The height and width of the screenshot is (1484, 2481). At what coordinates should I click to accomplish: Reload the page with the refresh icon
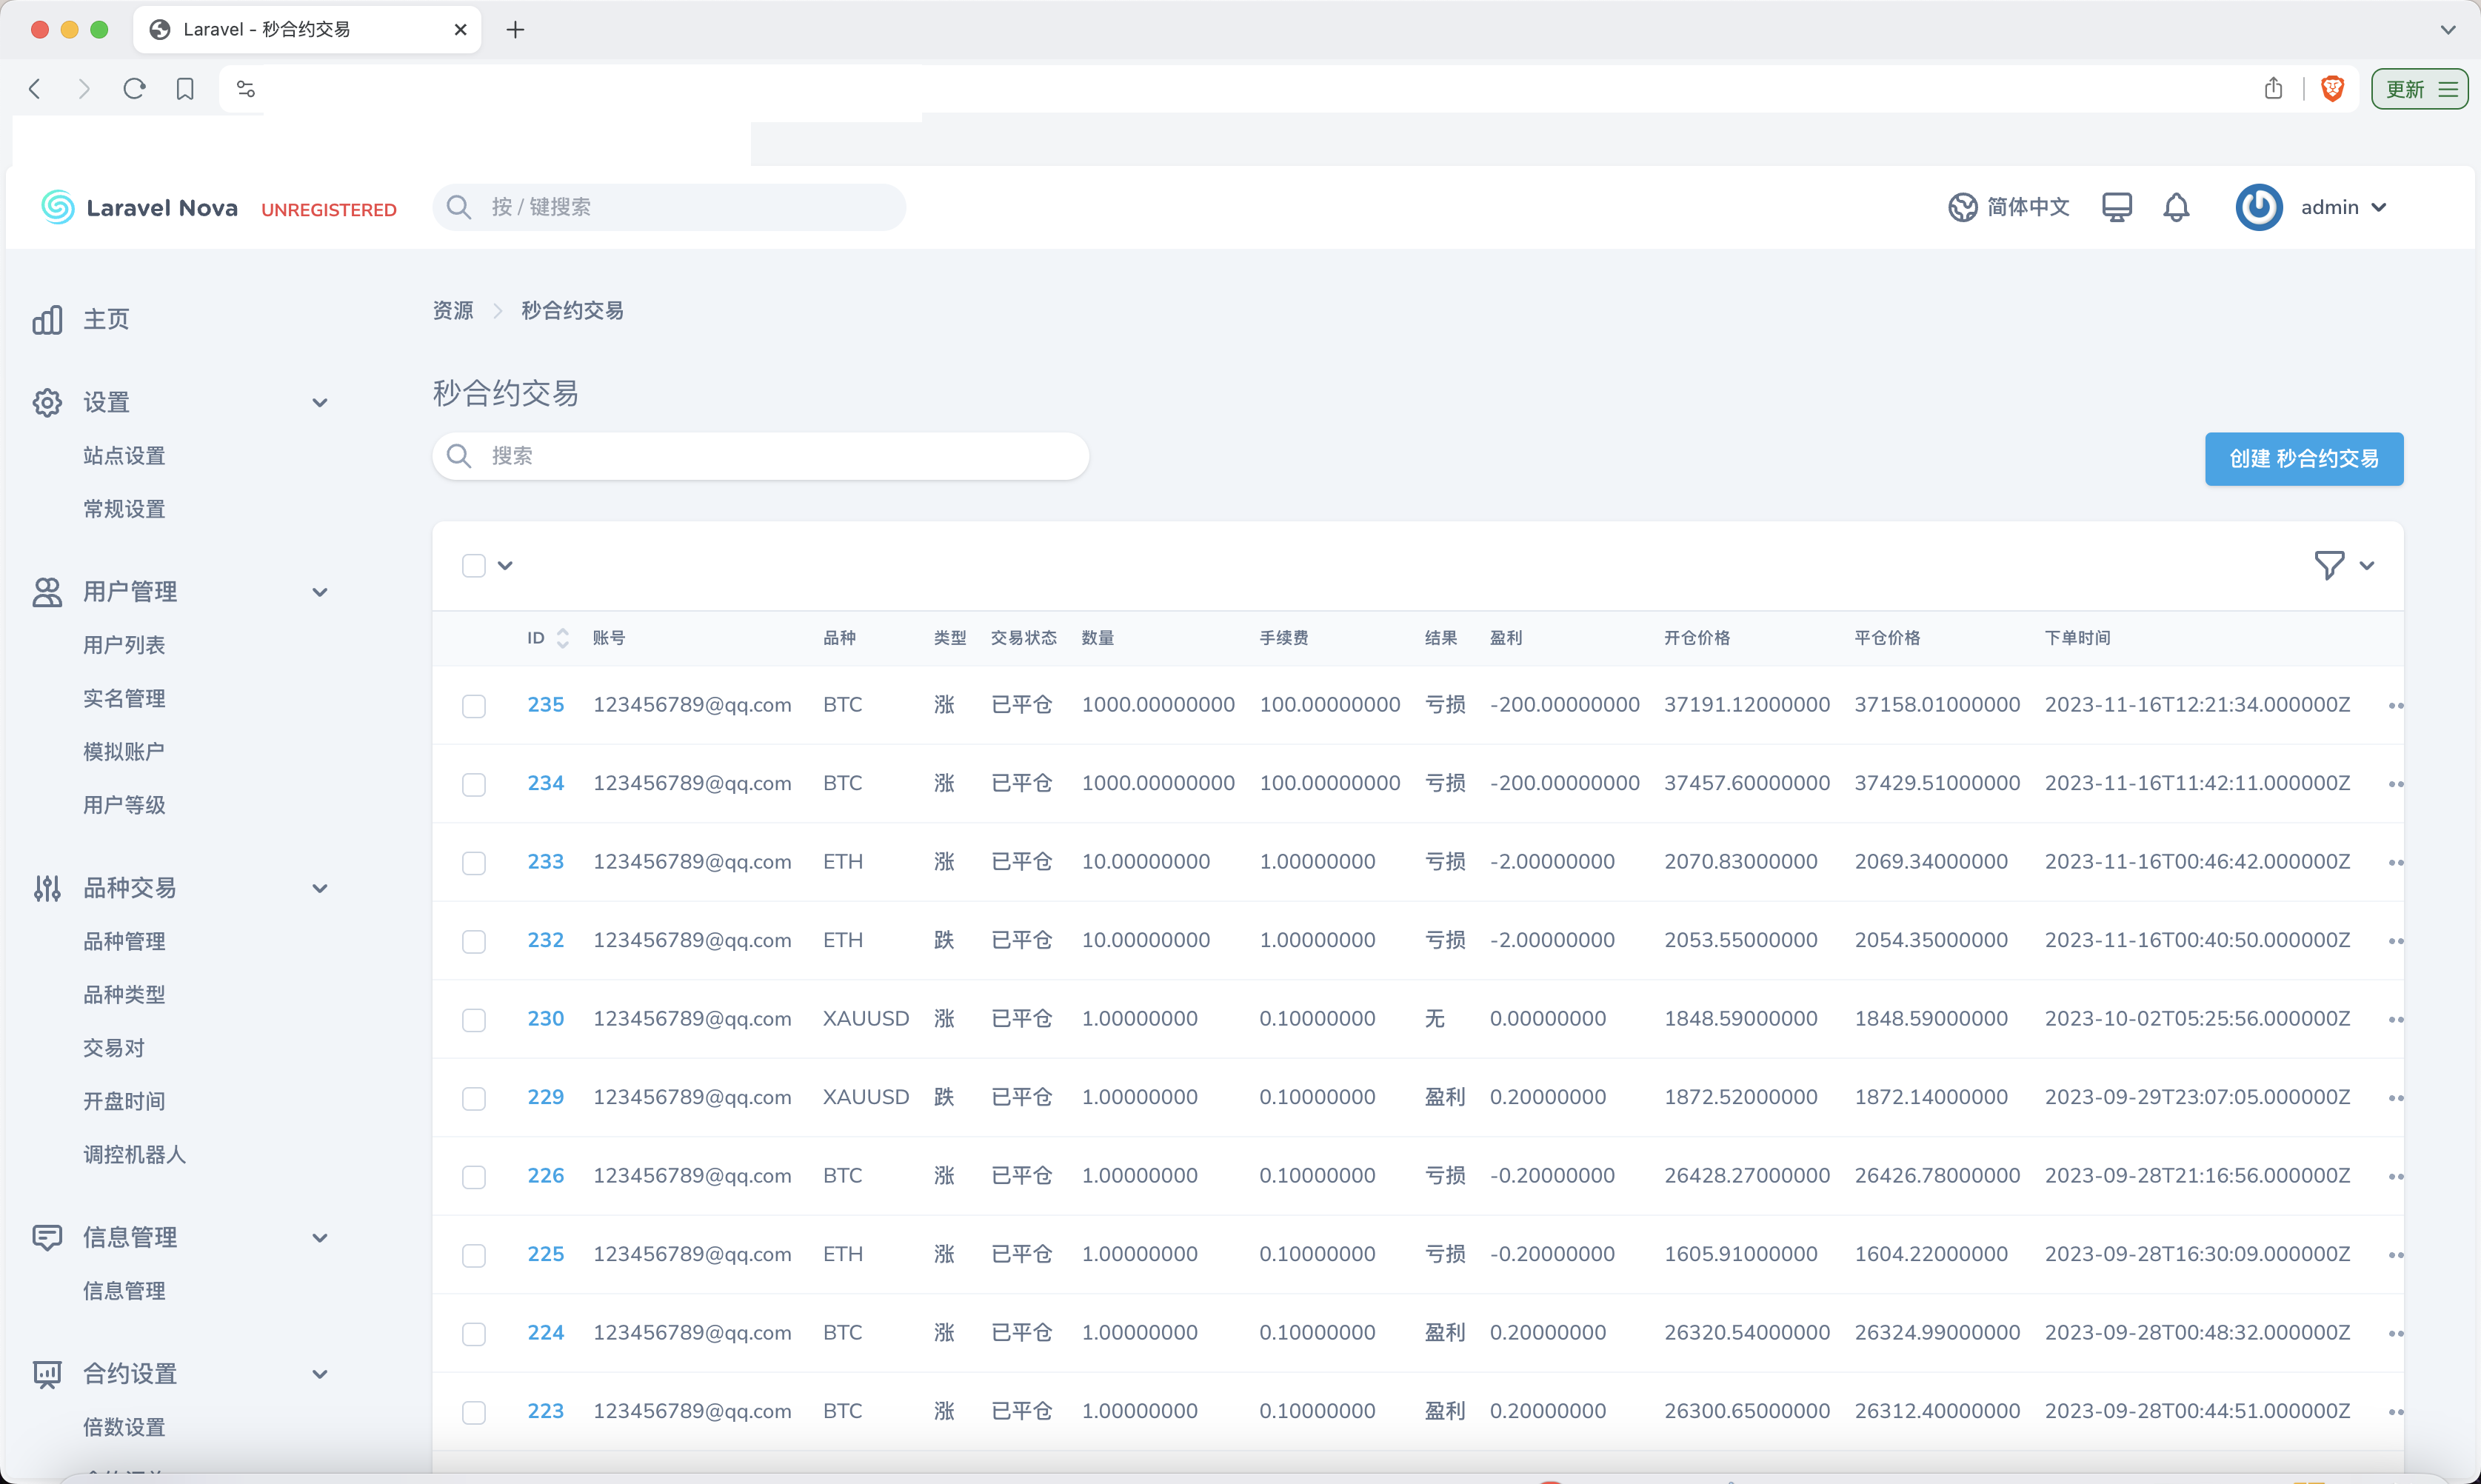[x=134, y=88]
